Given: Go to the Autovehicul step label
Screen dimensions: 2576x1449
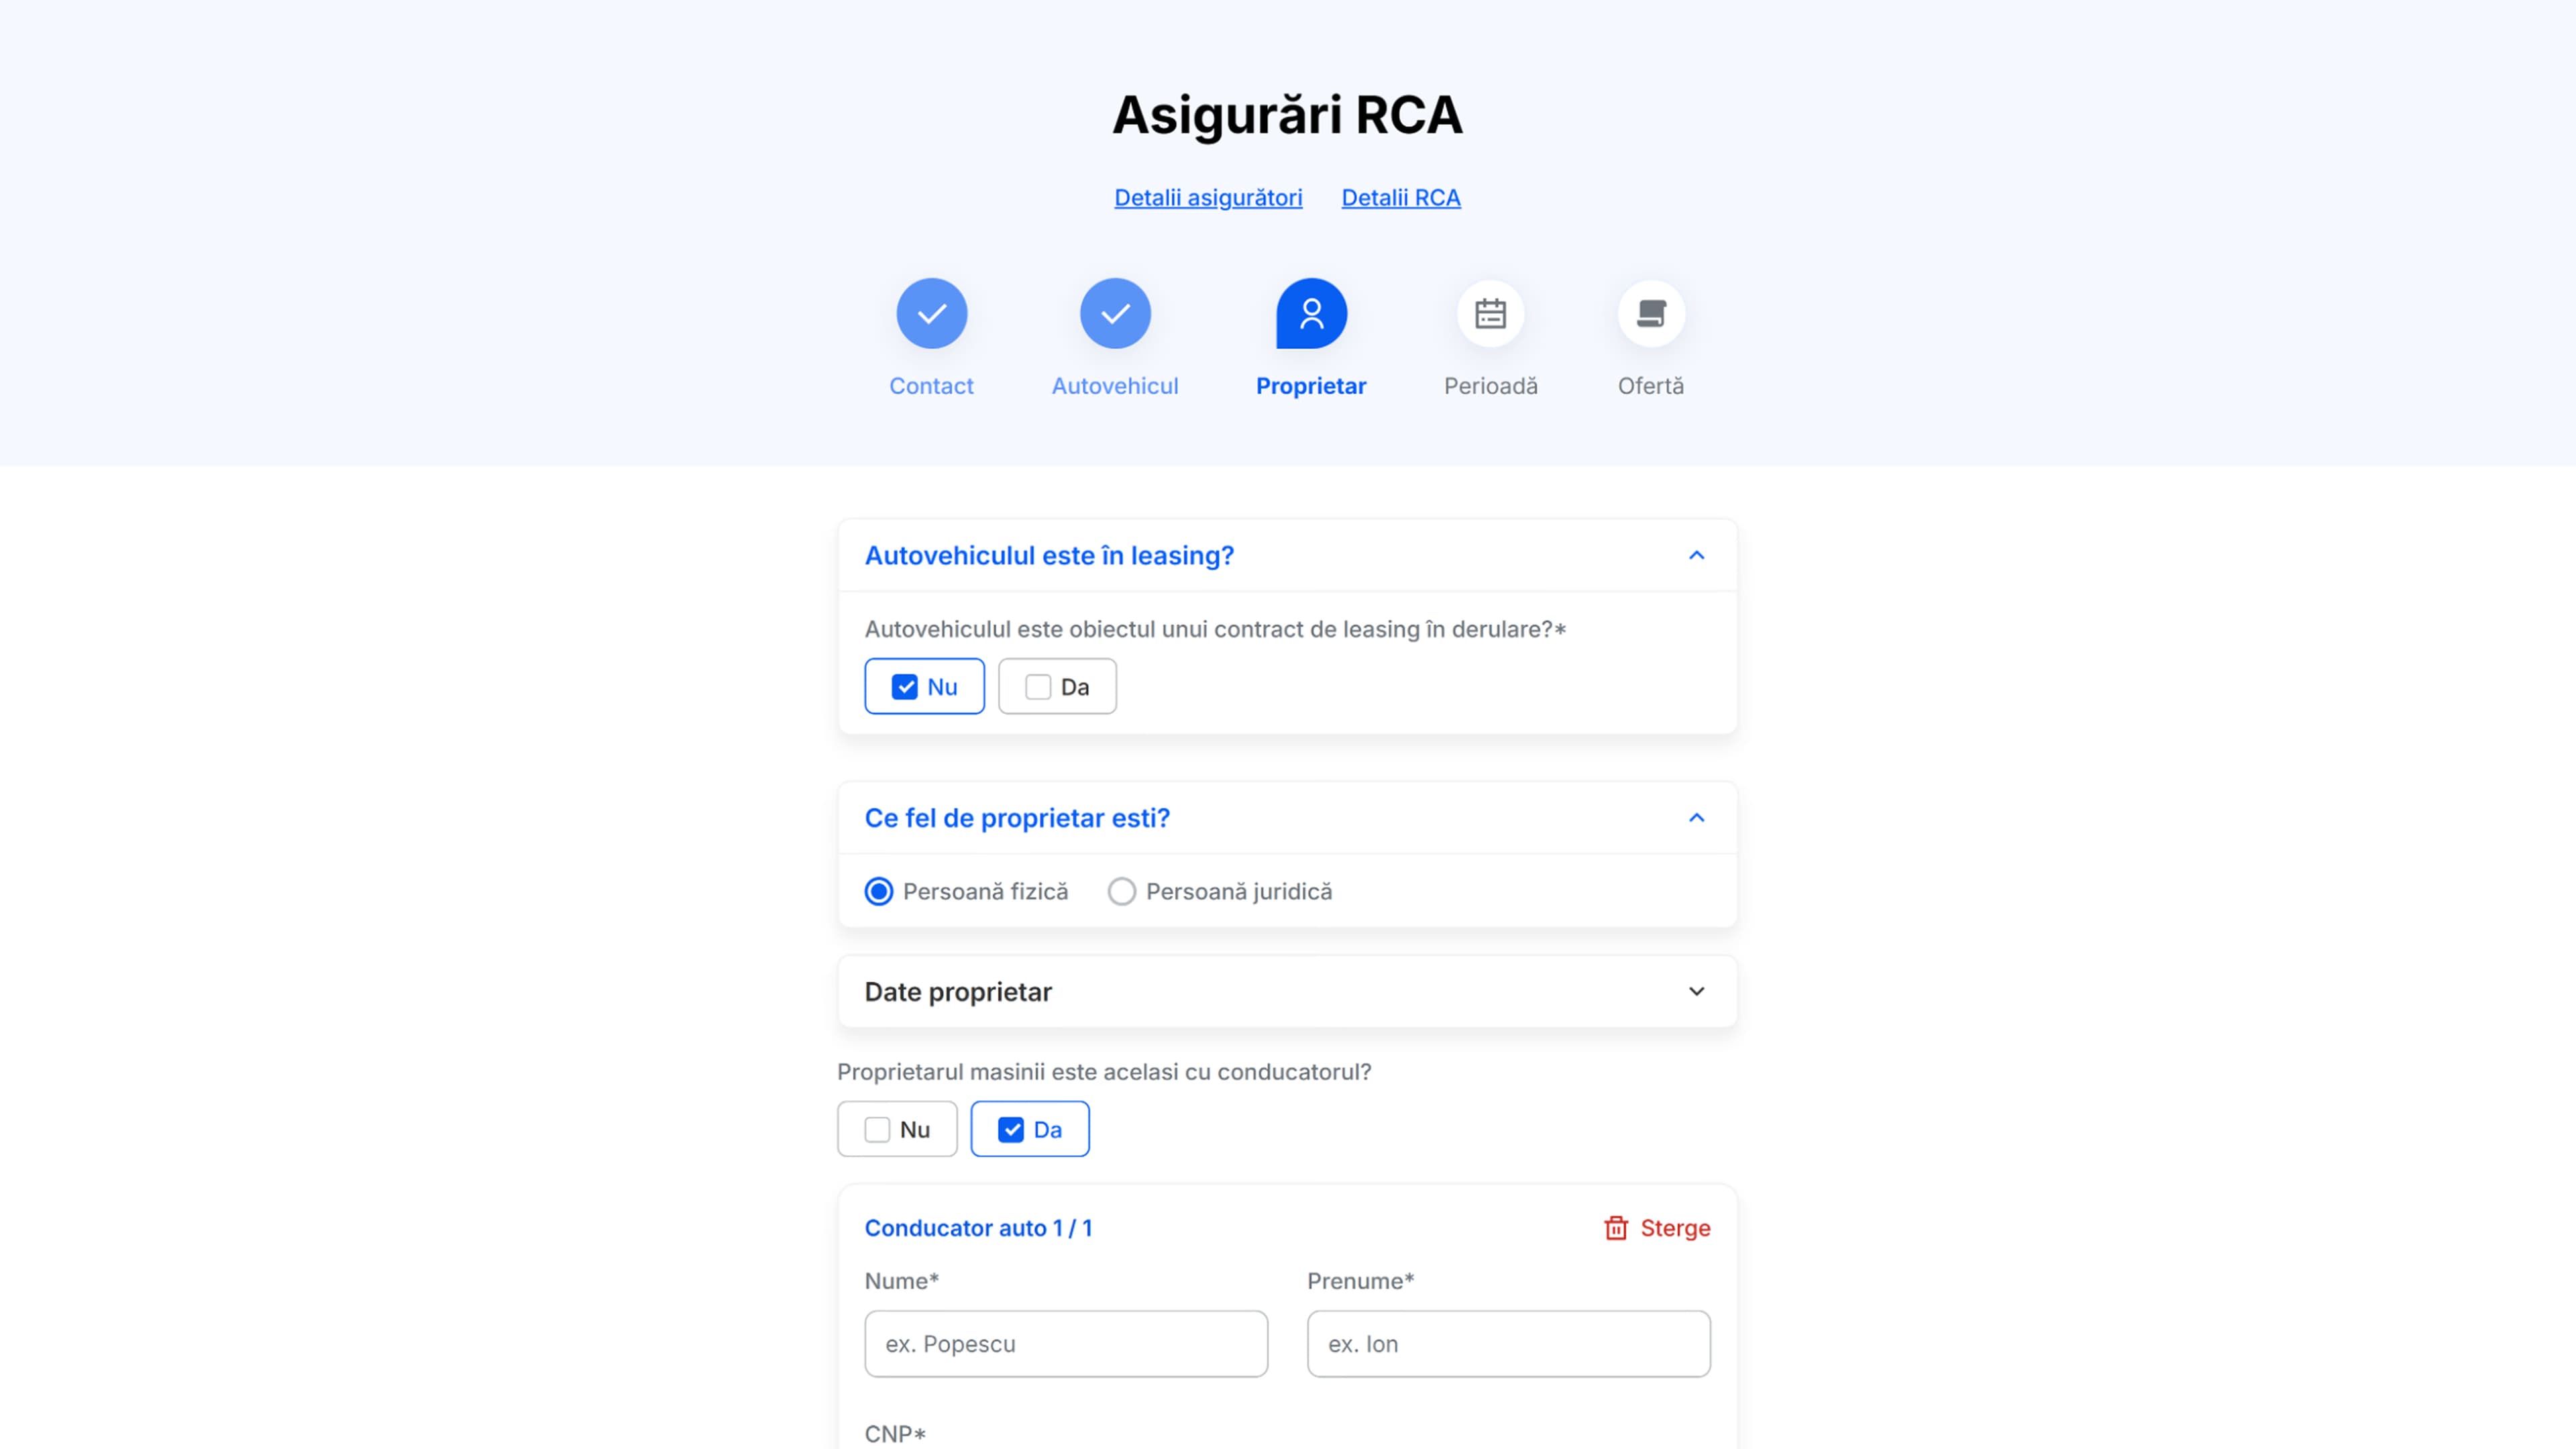Looking at the screenshot, I should point(1115,386).
